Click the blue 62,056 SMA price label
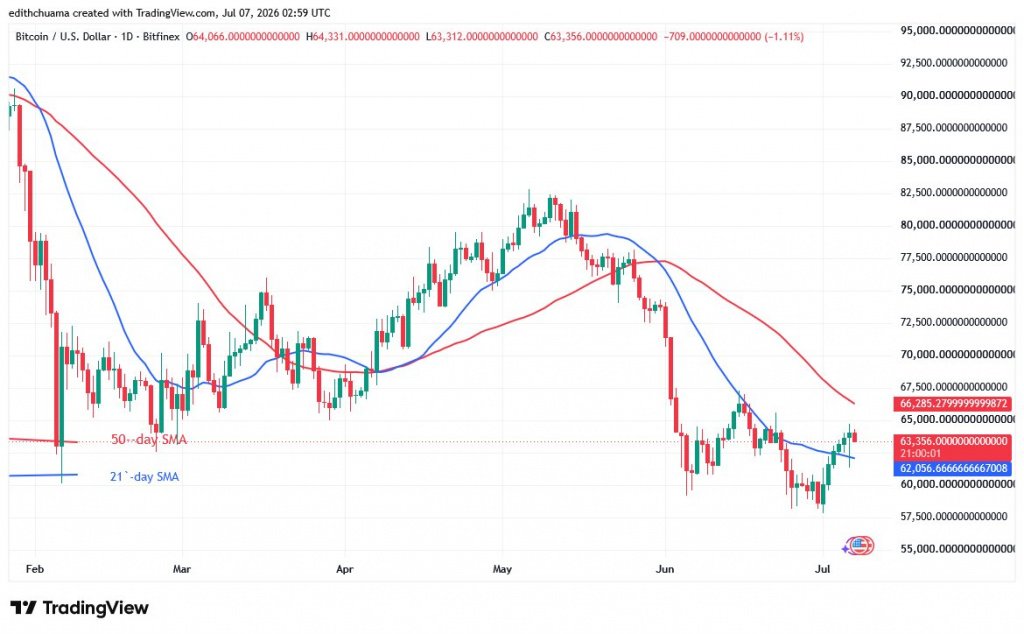The width and height of the screenshot is (1024, 634). pyautogui.click(x=953, y=468)
